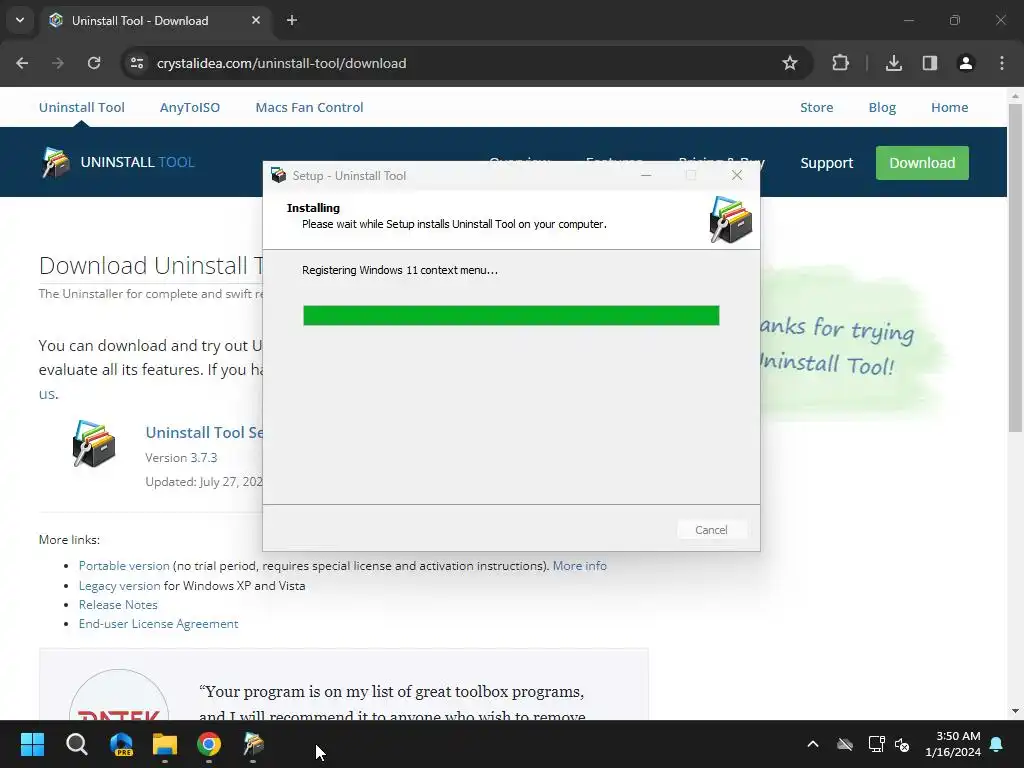Click the 'Version 3.7.3' text
Screen dimensions: 1024x768
click(182, 458)
